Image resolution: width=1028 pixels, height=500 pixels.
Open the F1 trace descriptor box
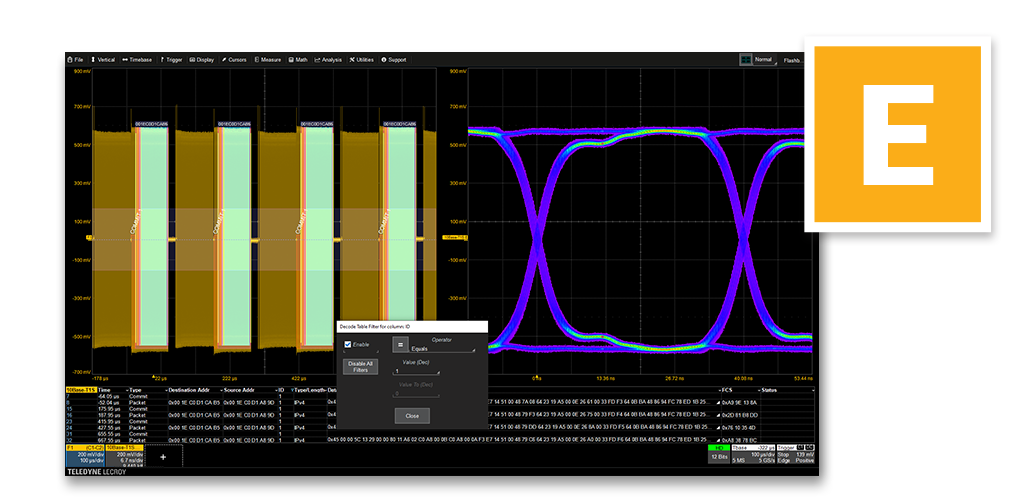pos(83,455)
